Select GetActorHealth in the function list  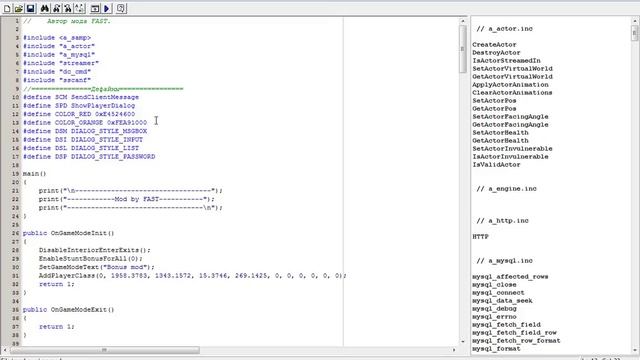(500, 140)
